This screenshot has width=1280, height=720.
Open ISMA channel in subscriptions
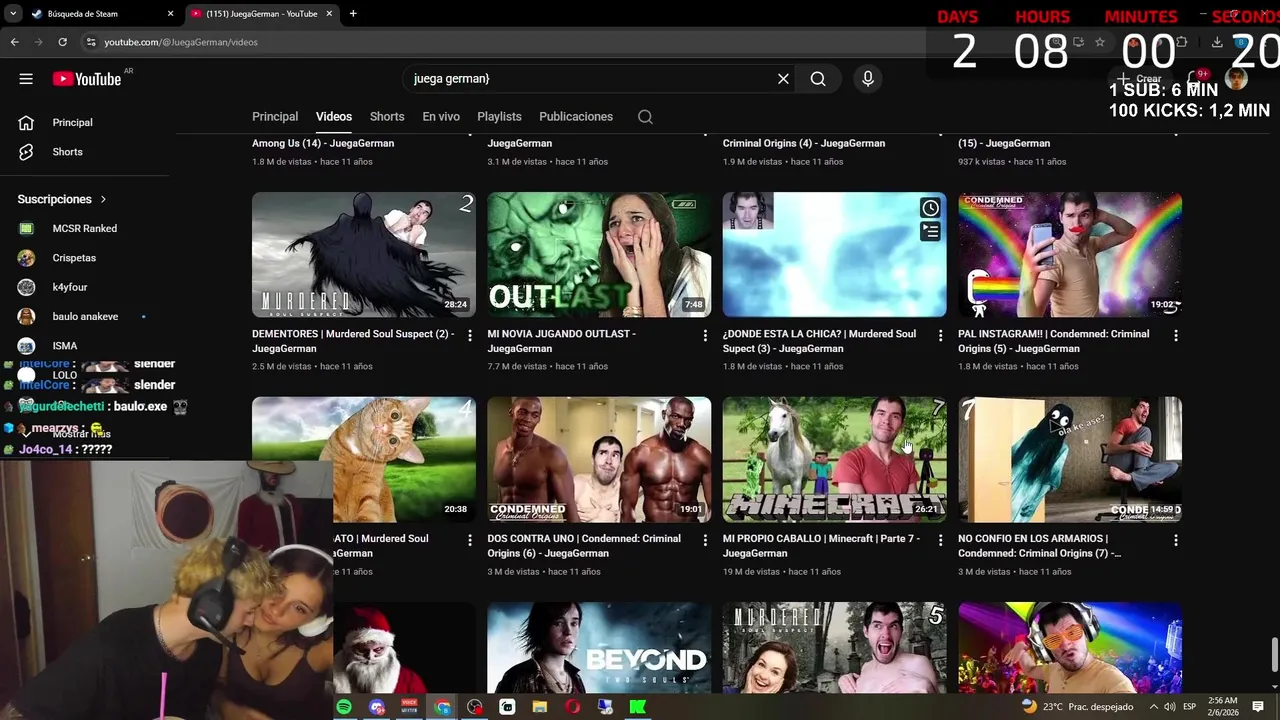point(65,346)
